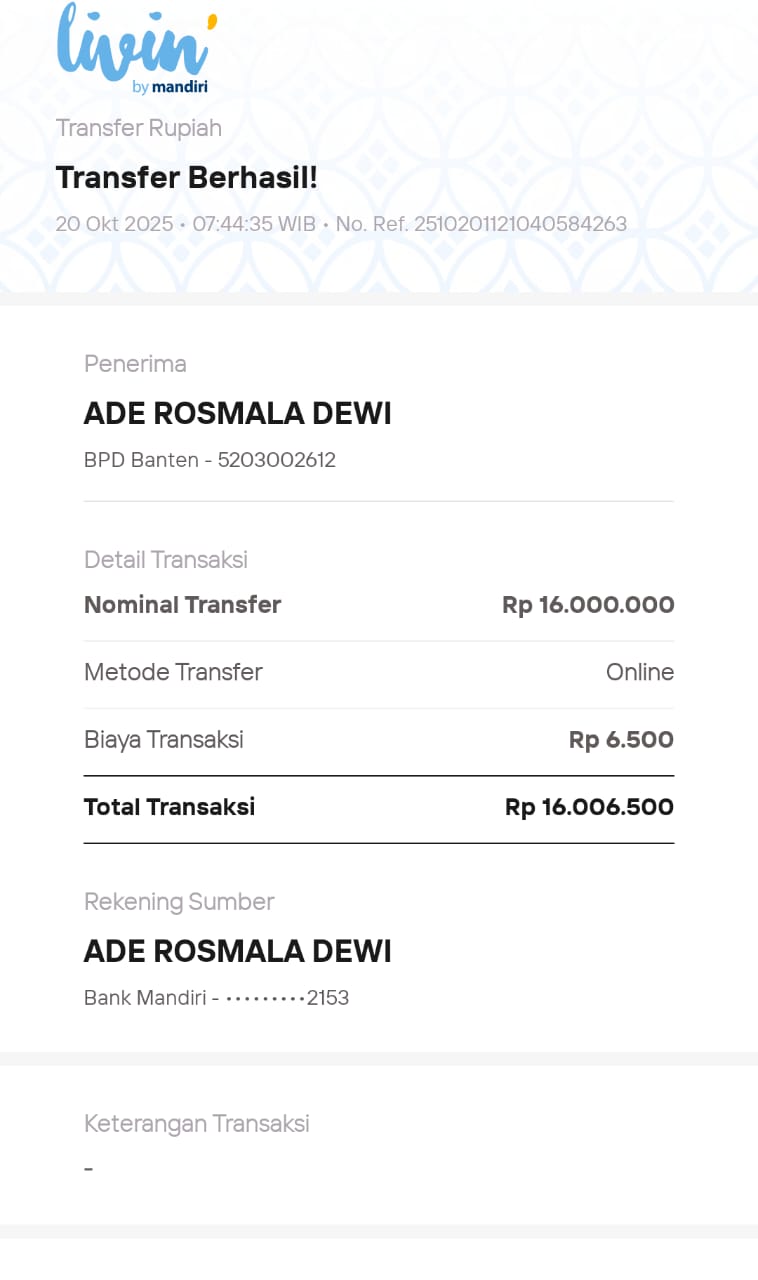Click the "Nominal Transfer" label

coord(182,605)
